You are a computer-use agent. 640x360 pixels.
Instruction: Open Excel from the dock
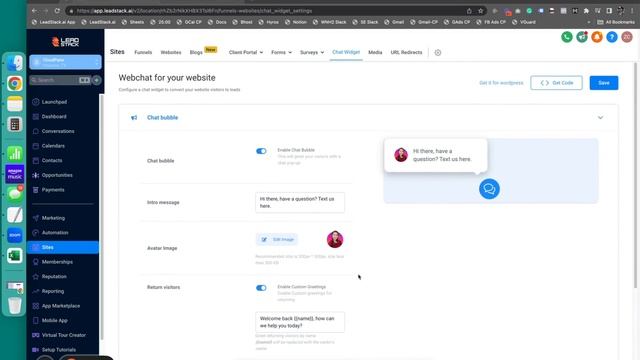(x=15, y=256)
